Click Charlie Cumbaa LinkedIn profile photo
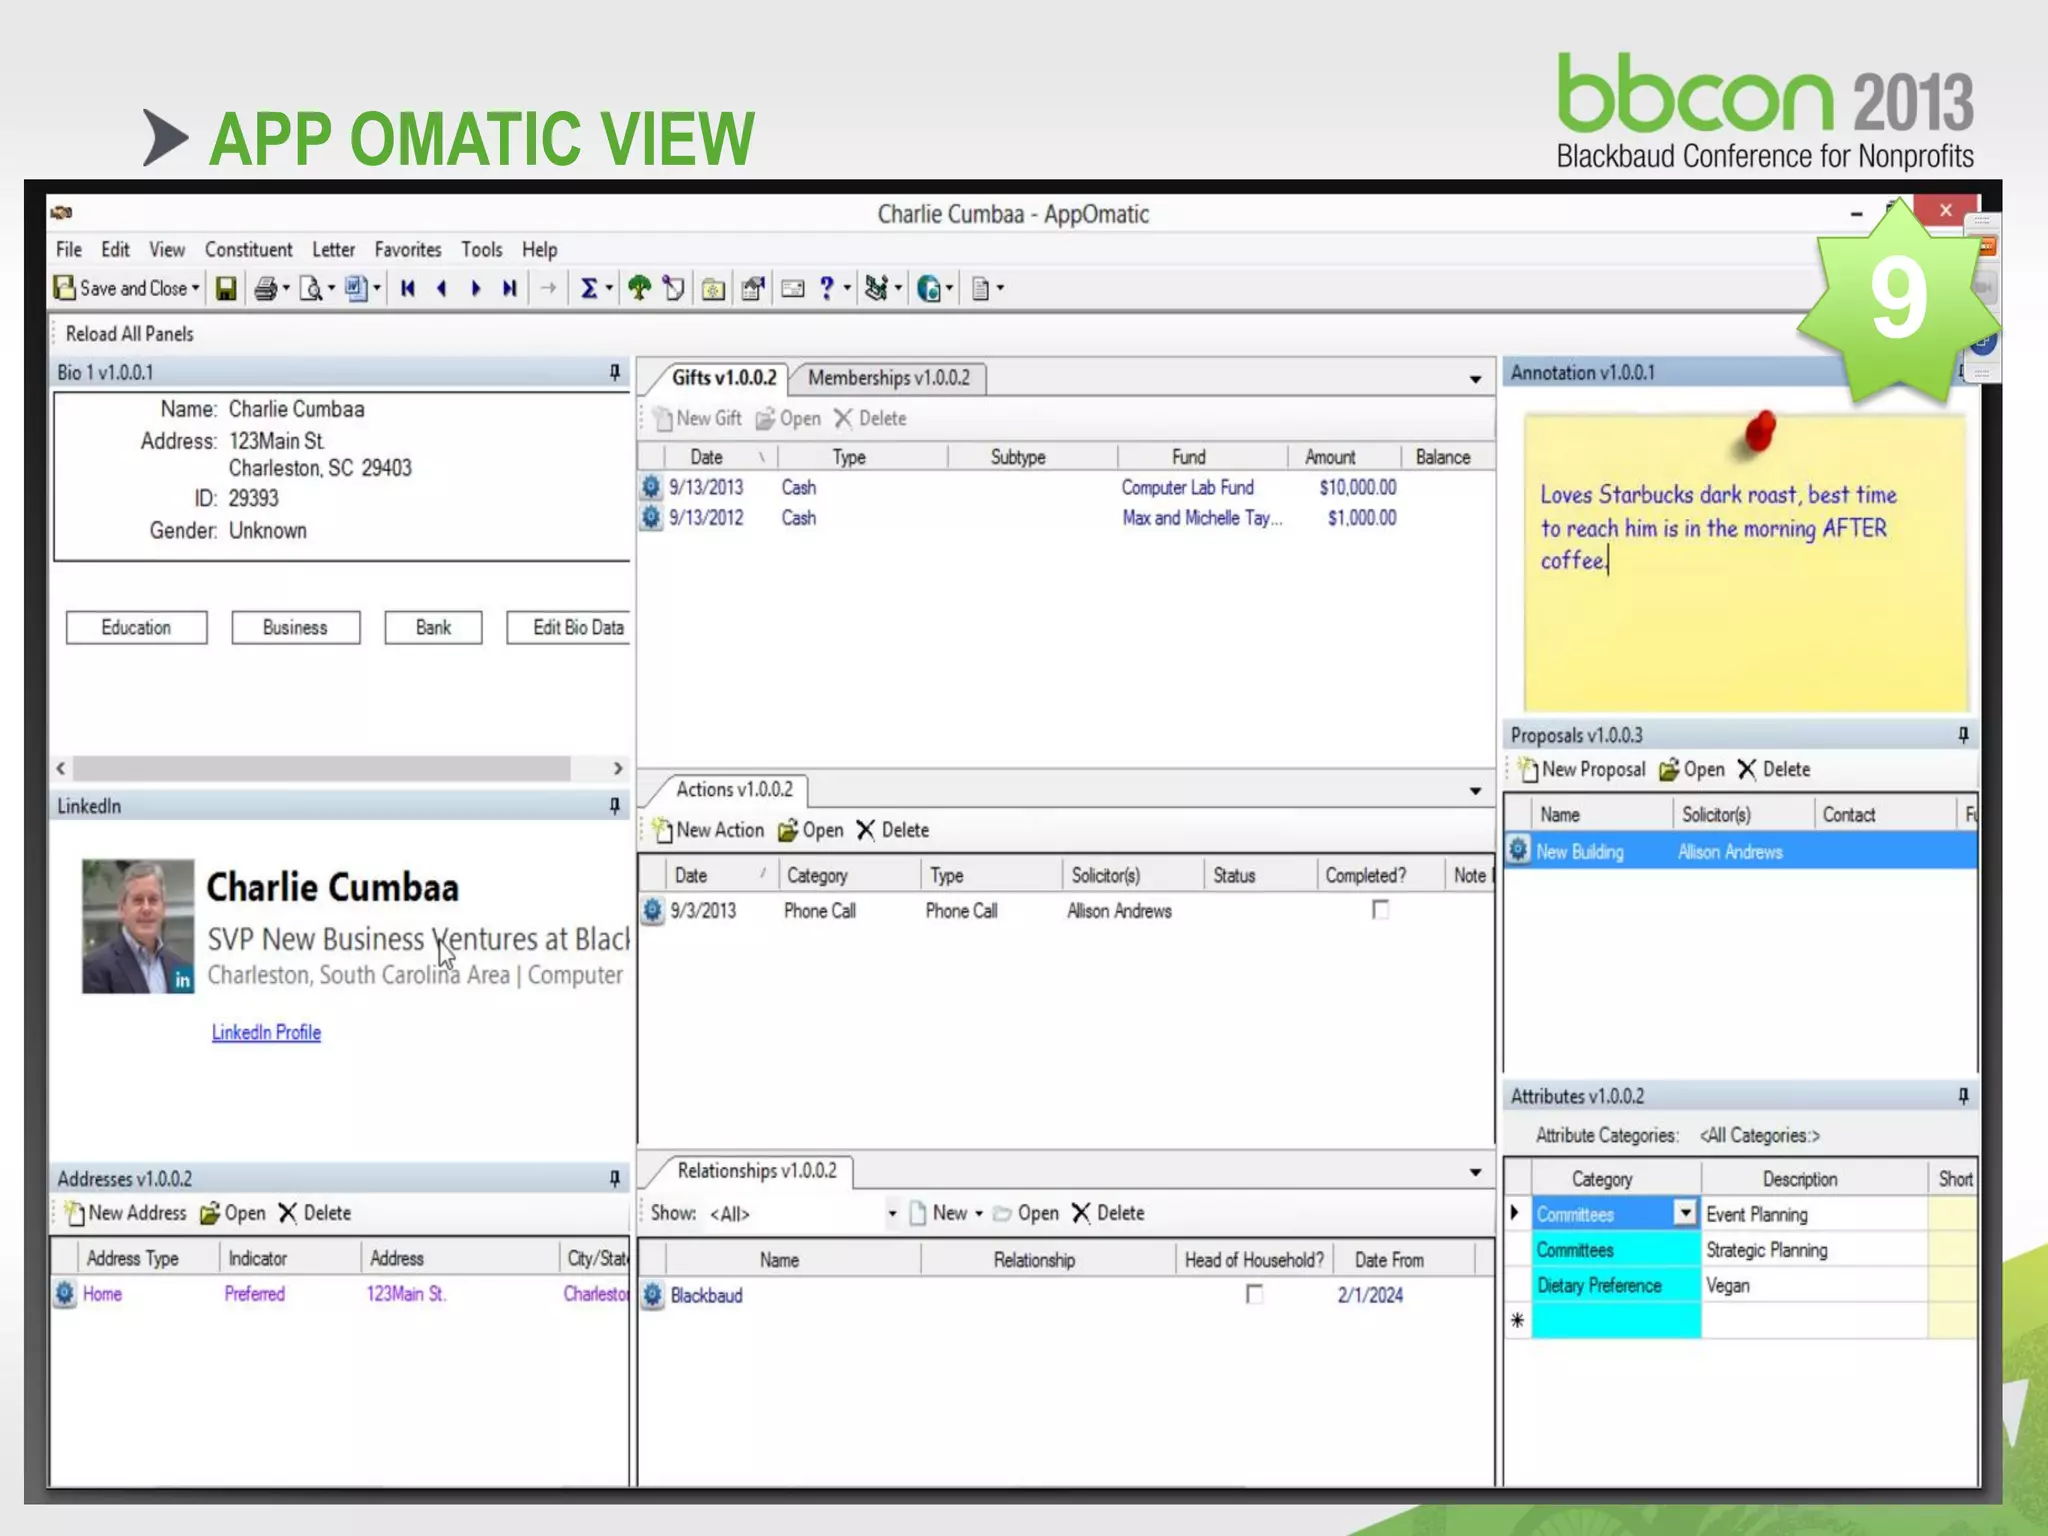 click(138, 926)
